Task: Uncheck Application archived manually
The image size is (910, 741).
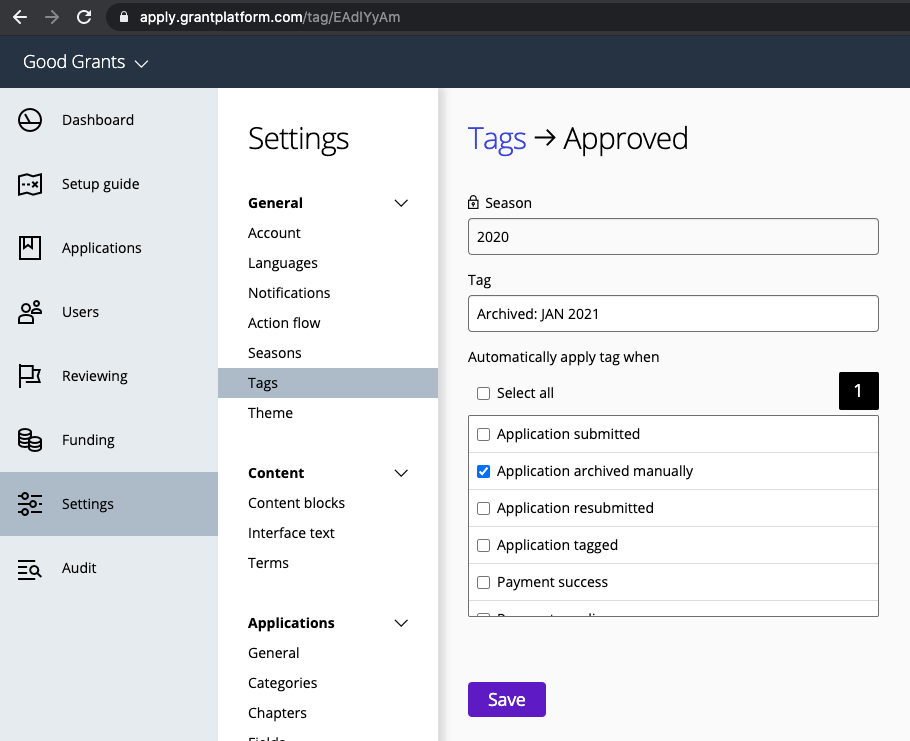Action: tap(483, 471)
